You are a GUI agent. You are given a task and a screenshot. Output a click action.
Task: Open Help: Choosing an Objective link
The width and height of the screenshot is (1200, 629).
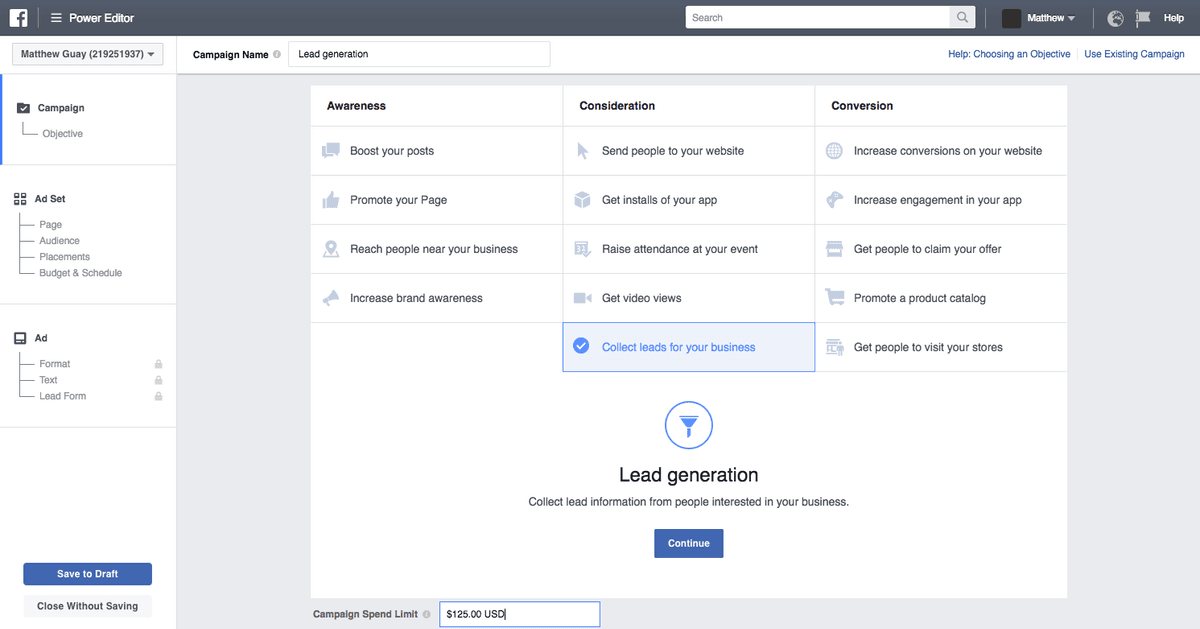click(1009, 55)
